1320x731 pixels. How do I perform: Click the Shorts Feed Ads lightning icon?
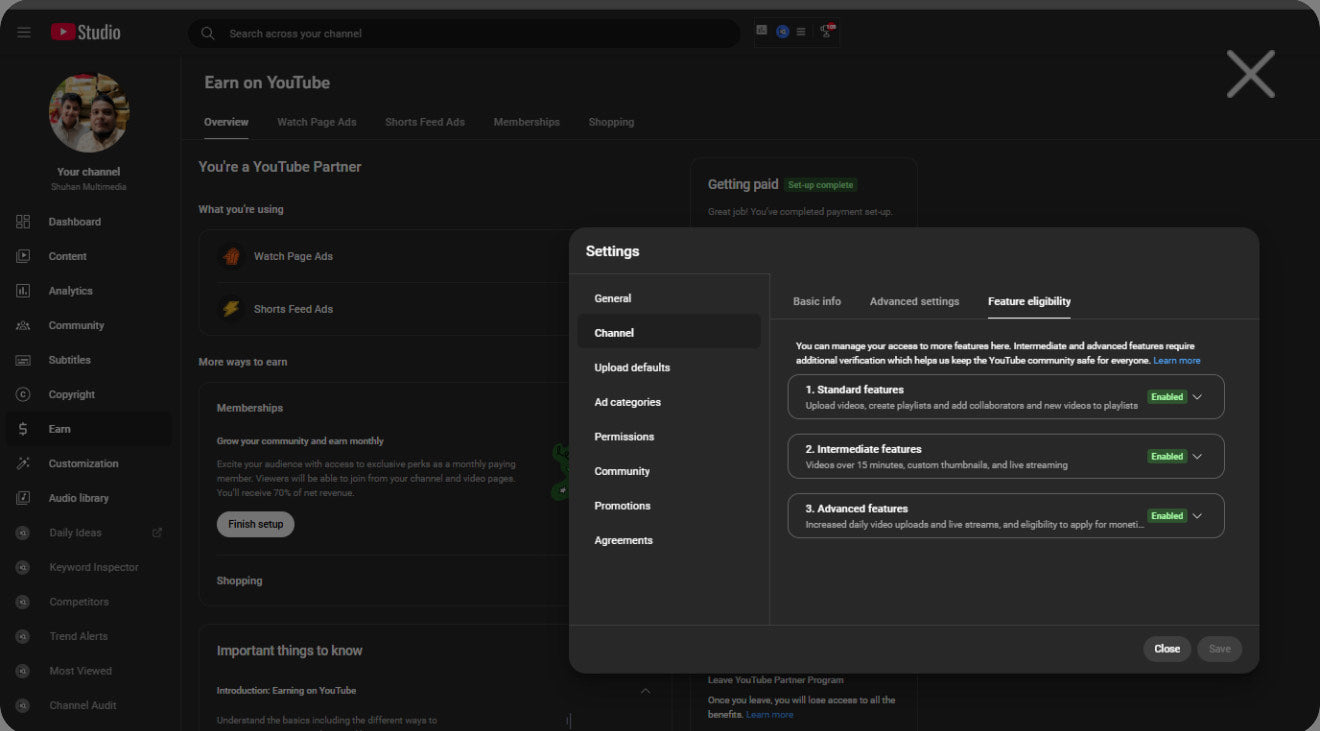pyautogui.click(x=231, y=309)
